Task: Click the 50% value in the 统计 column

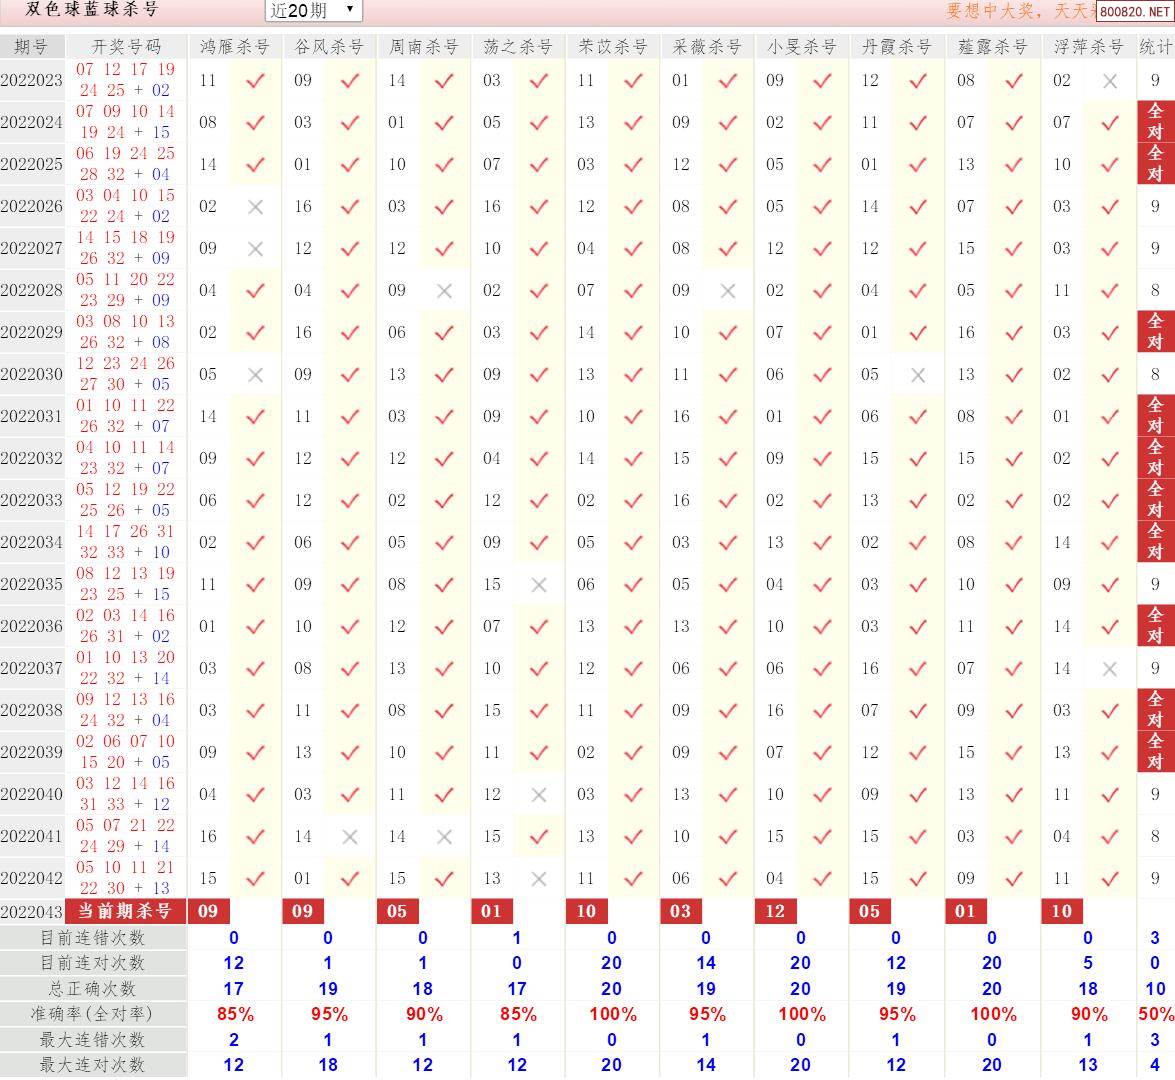Action: click(x=1156, y=1014)
